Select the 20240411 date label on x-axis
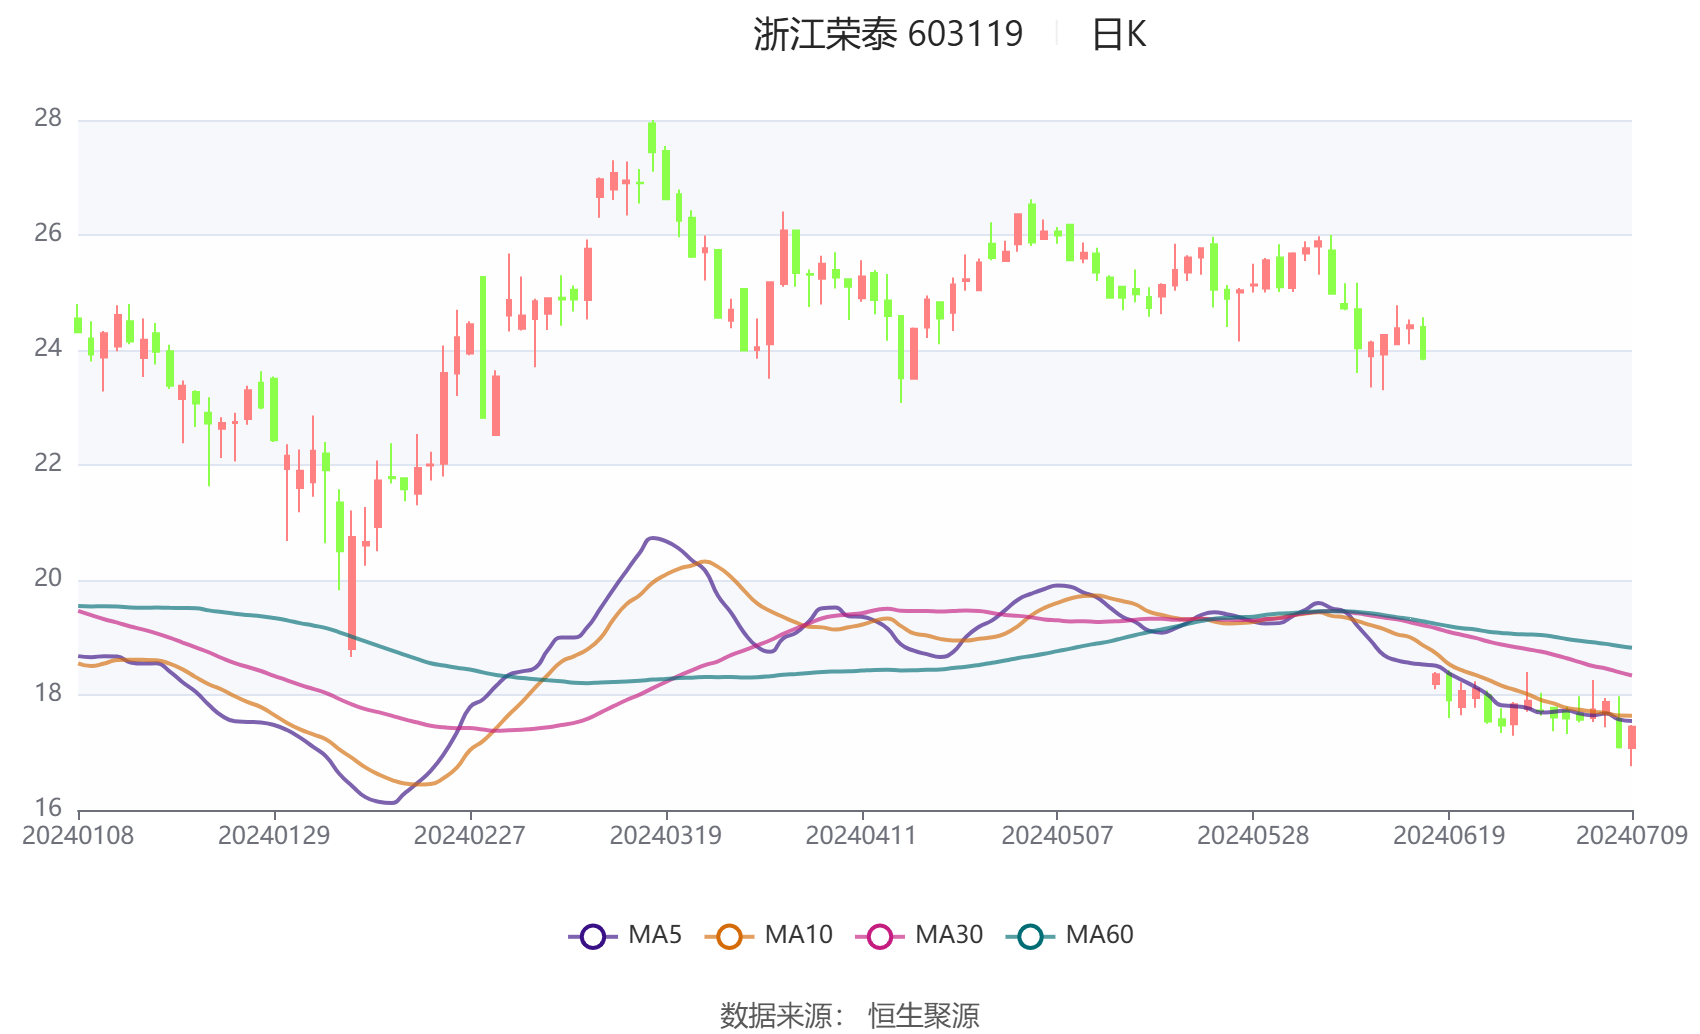 click(861, 836)
